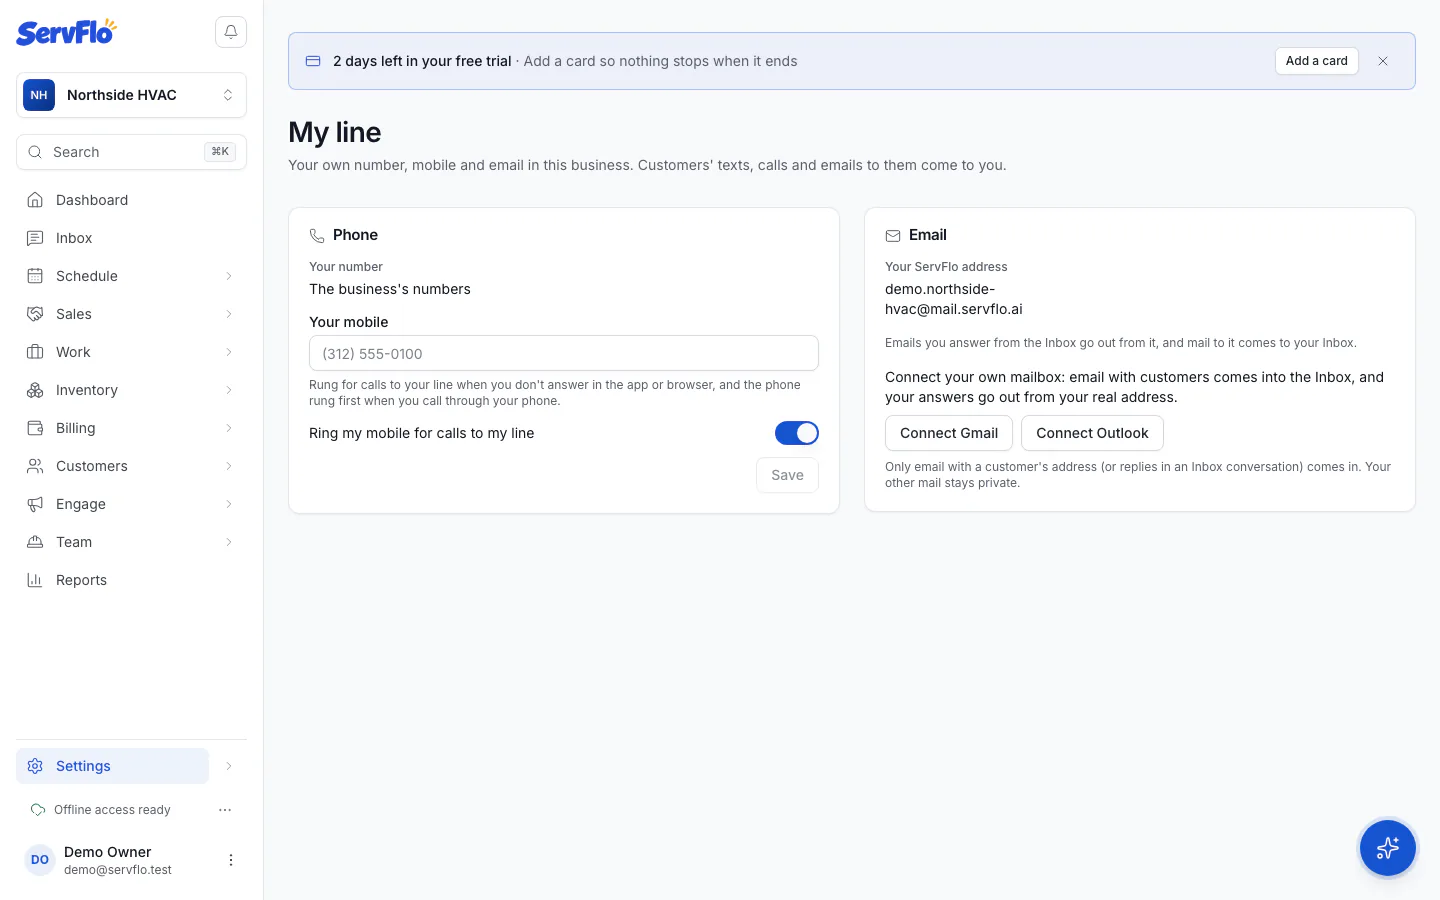Click the Sales handshake icon
The height and width of the screenshot is (900, 1440).
click(35, 314)
